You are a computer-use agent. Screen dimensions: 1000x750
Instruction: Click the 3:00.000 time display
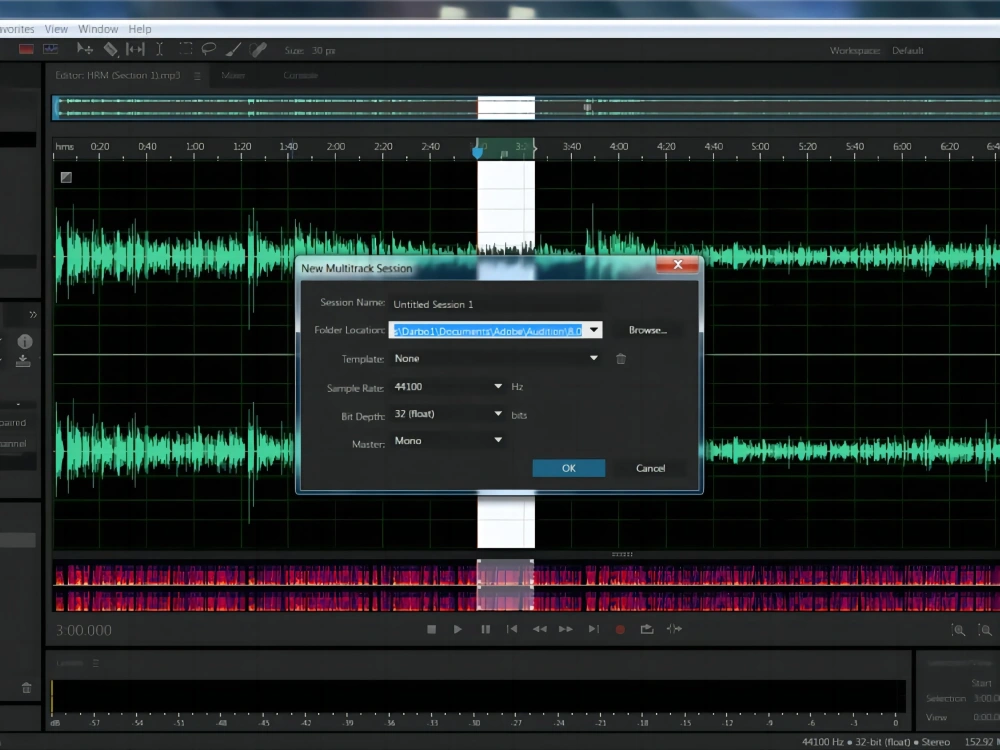click(x=84, y=631)
